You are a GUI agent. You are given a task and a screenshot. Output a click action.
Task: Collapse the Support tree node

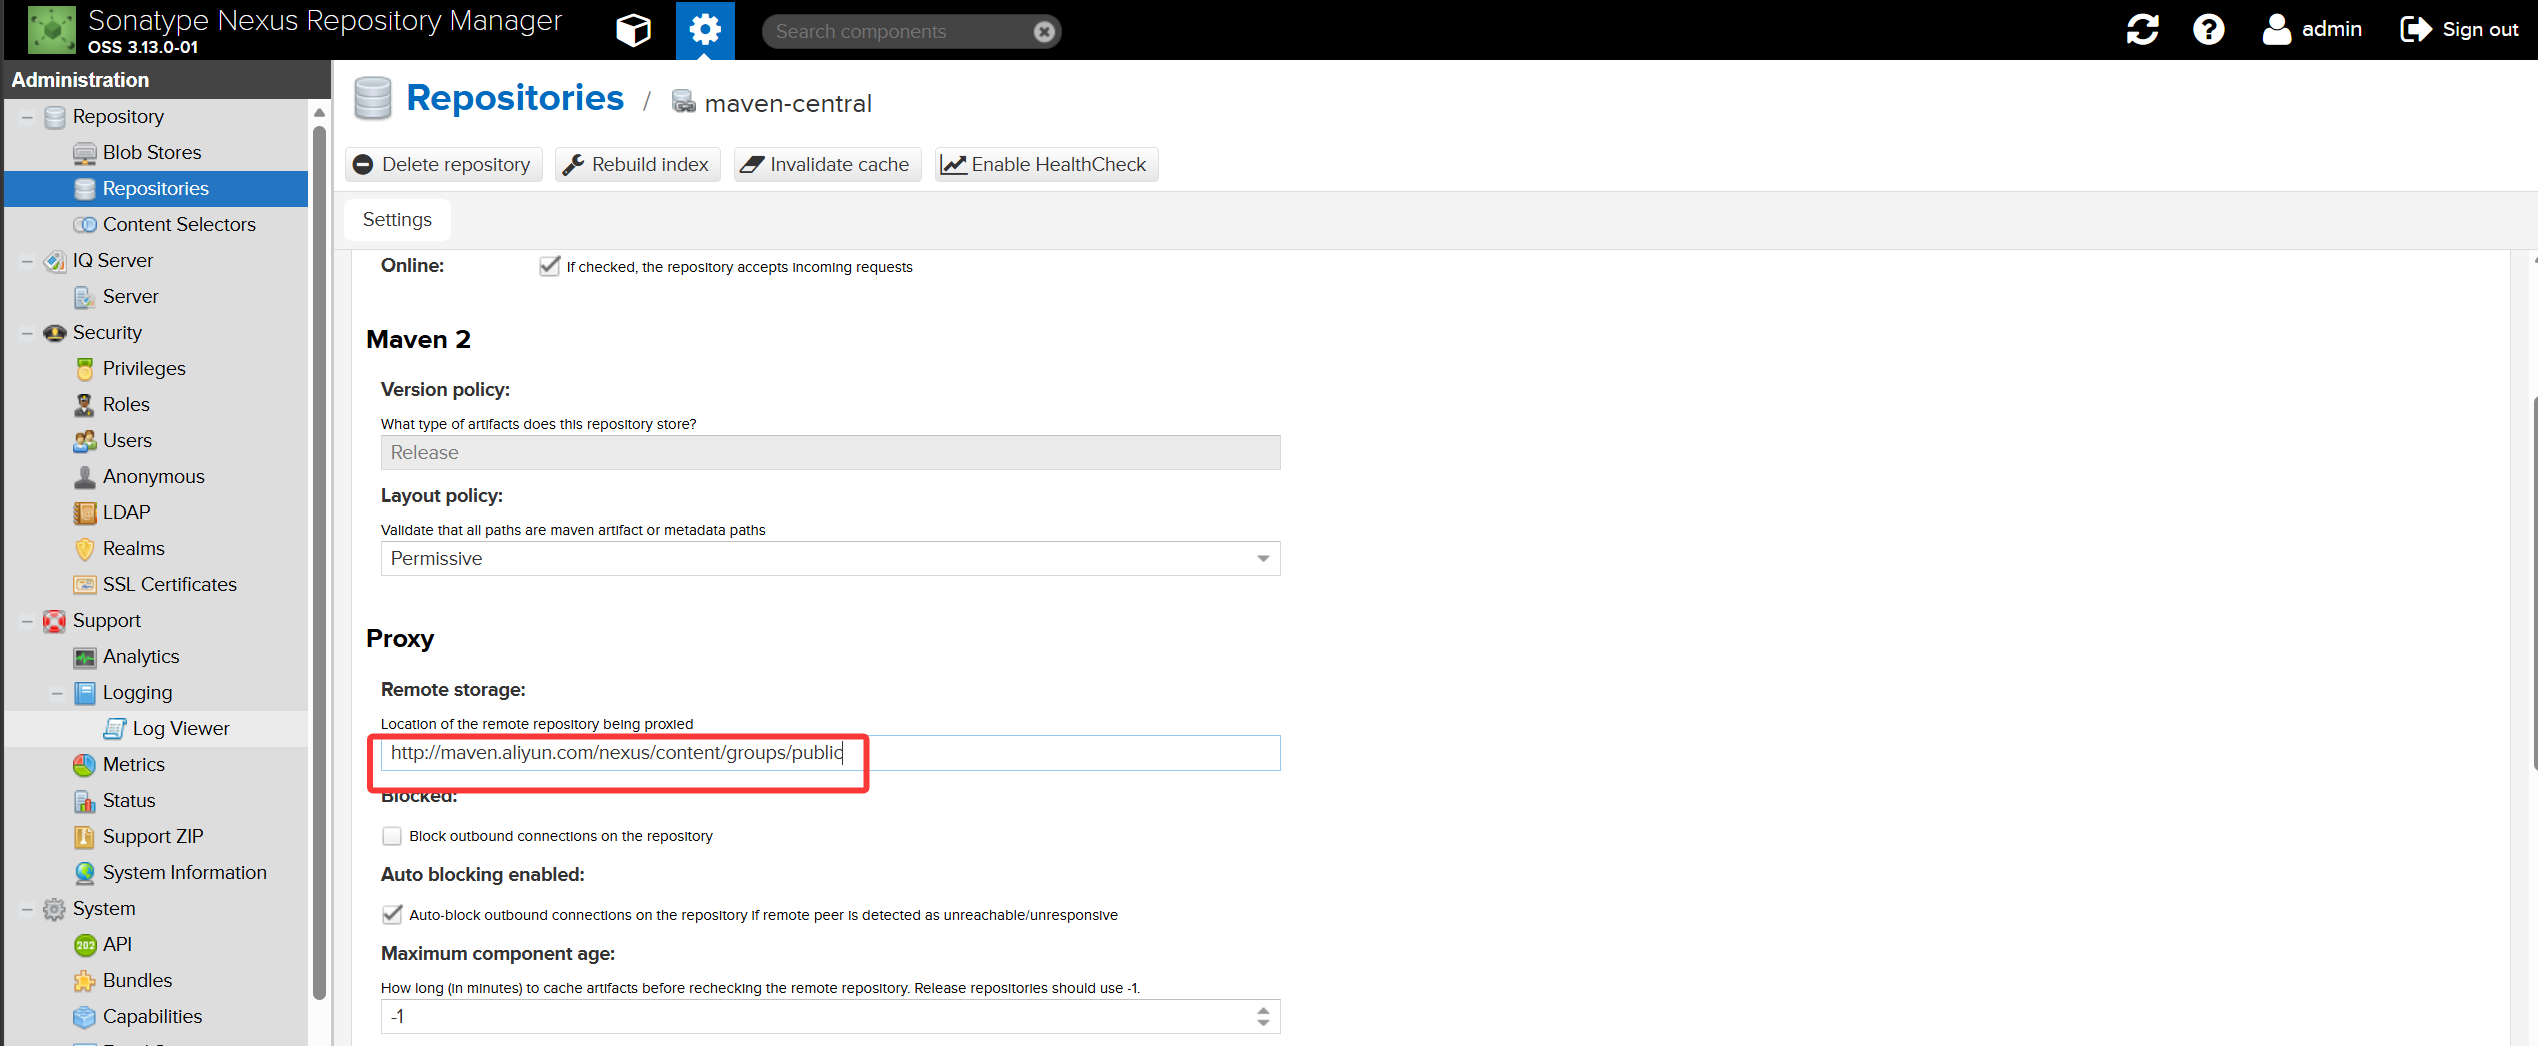(27, 621)
